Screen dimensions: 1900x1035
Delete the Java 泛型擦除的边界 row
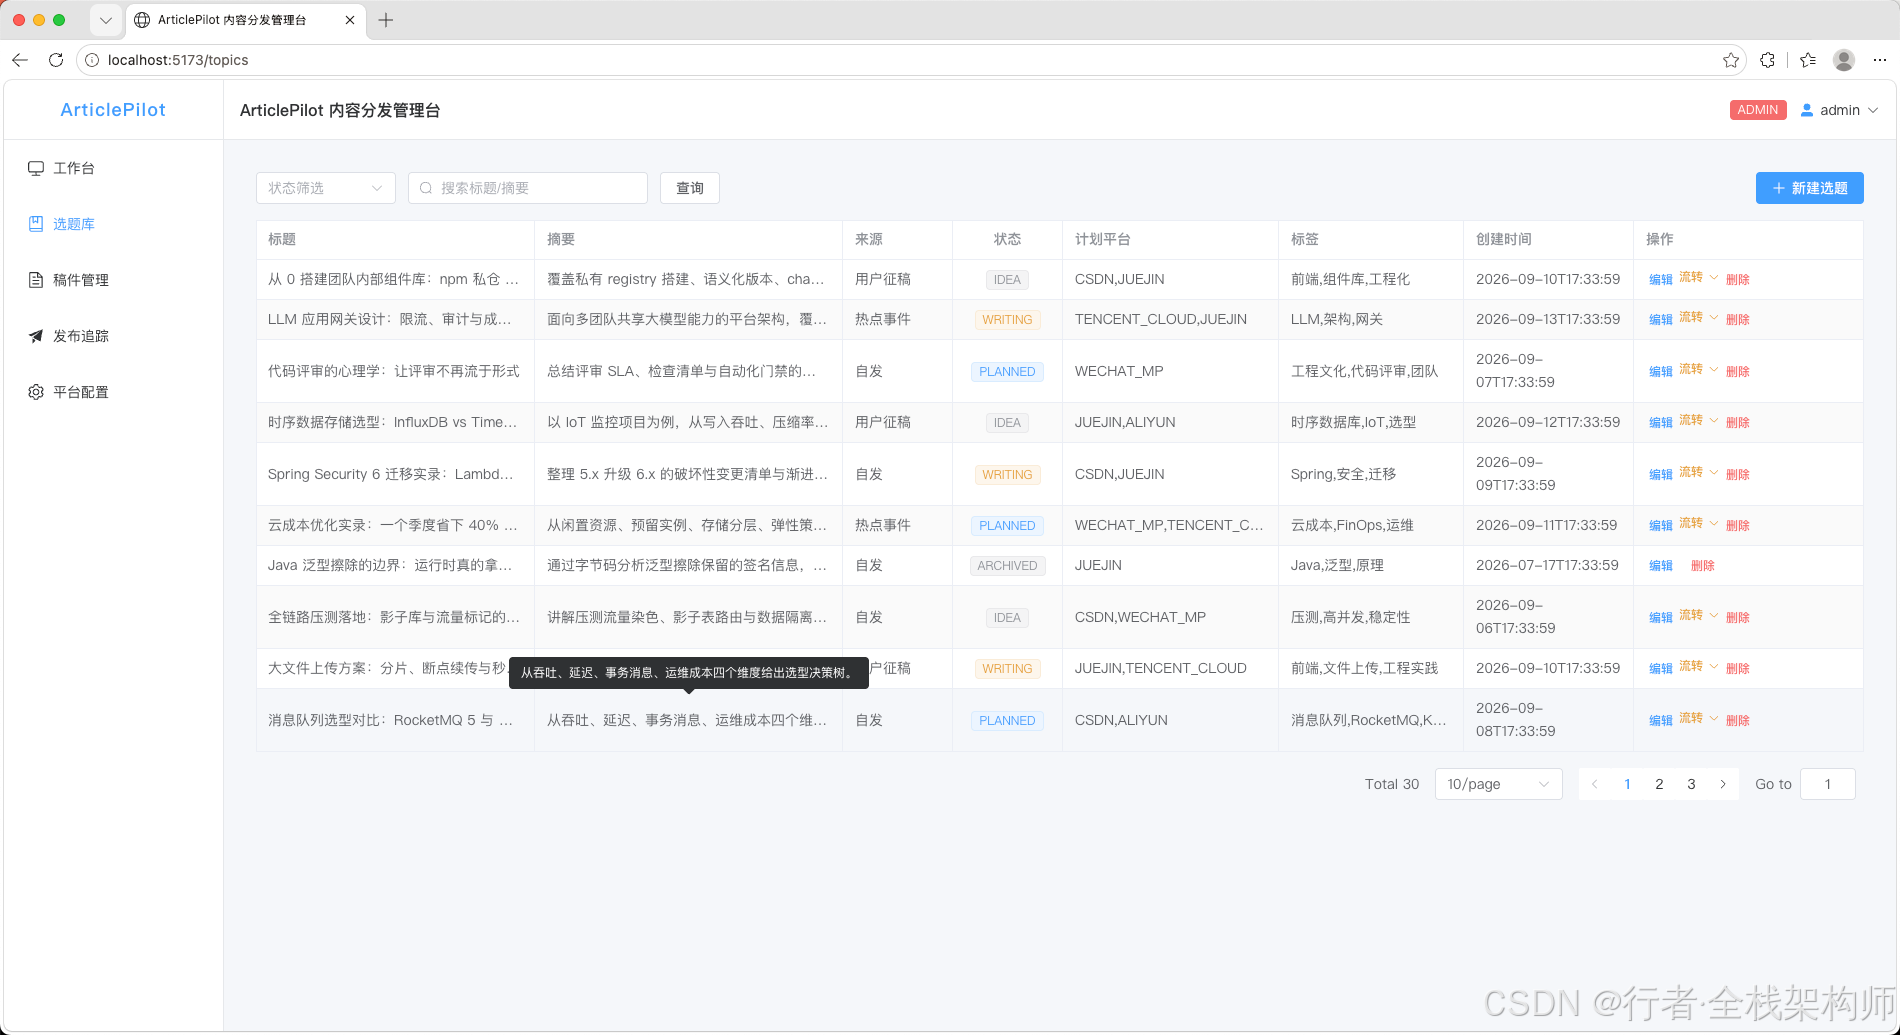1703,566
